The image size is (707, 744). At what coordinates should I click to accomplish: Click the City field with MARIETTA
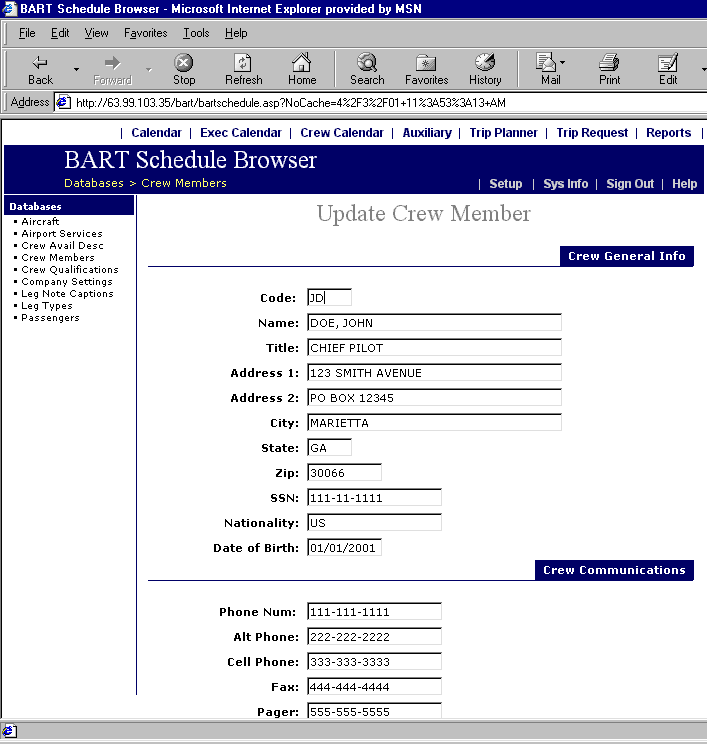(x=434, y=423)
